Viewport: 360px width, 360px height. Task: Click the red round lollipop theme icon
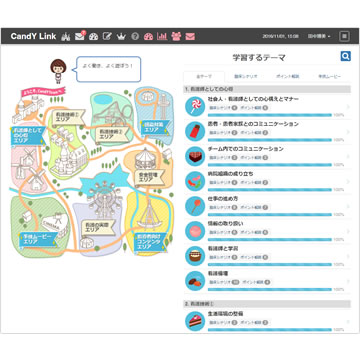tap(195, 206)
